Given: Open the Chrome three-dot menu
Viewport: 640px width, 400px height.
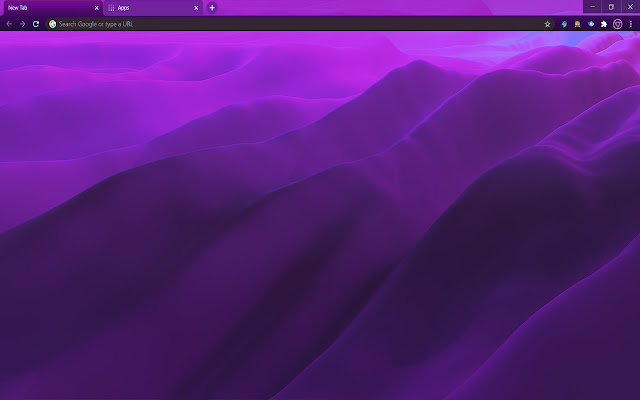Looking at the screenshot, I should (x=631, y=23).
